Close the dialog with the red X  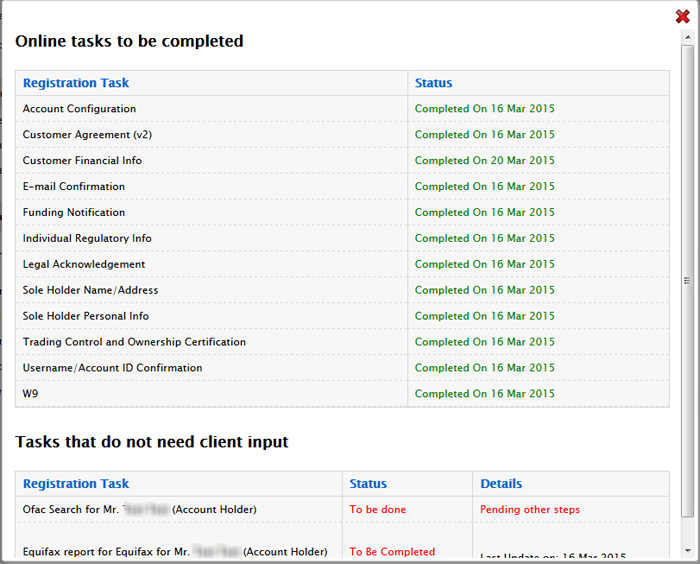coord(683,16)
